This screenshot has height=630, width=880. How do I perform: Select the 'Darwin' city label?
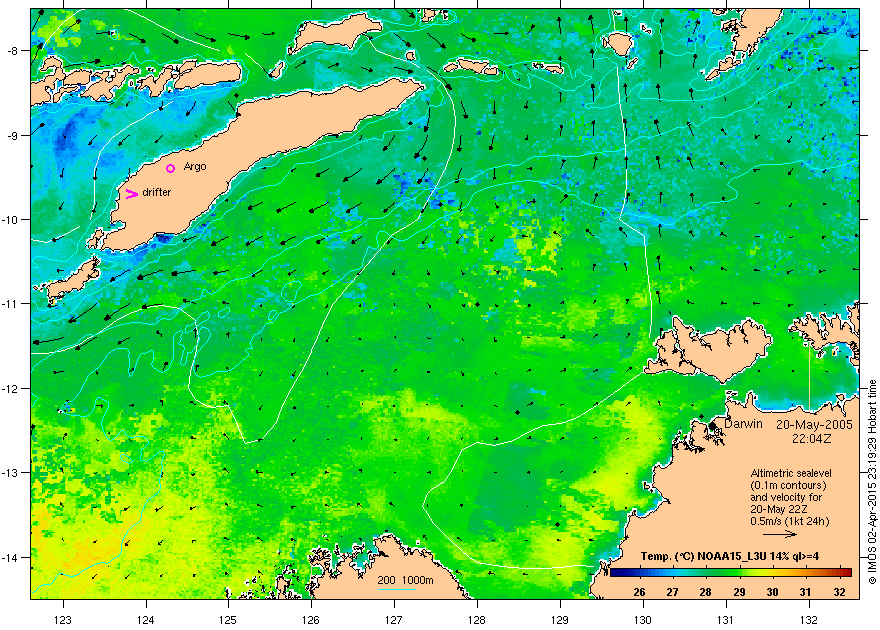[743, 424]
